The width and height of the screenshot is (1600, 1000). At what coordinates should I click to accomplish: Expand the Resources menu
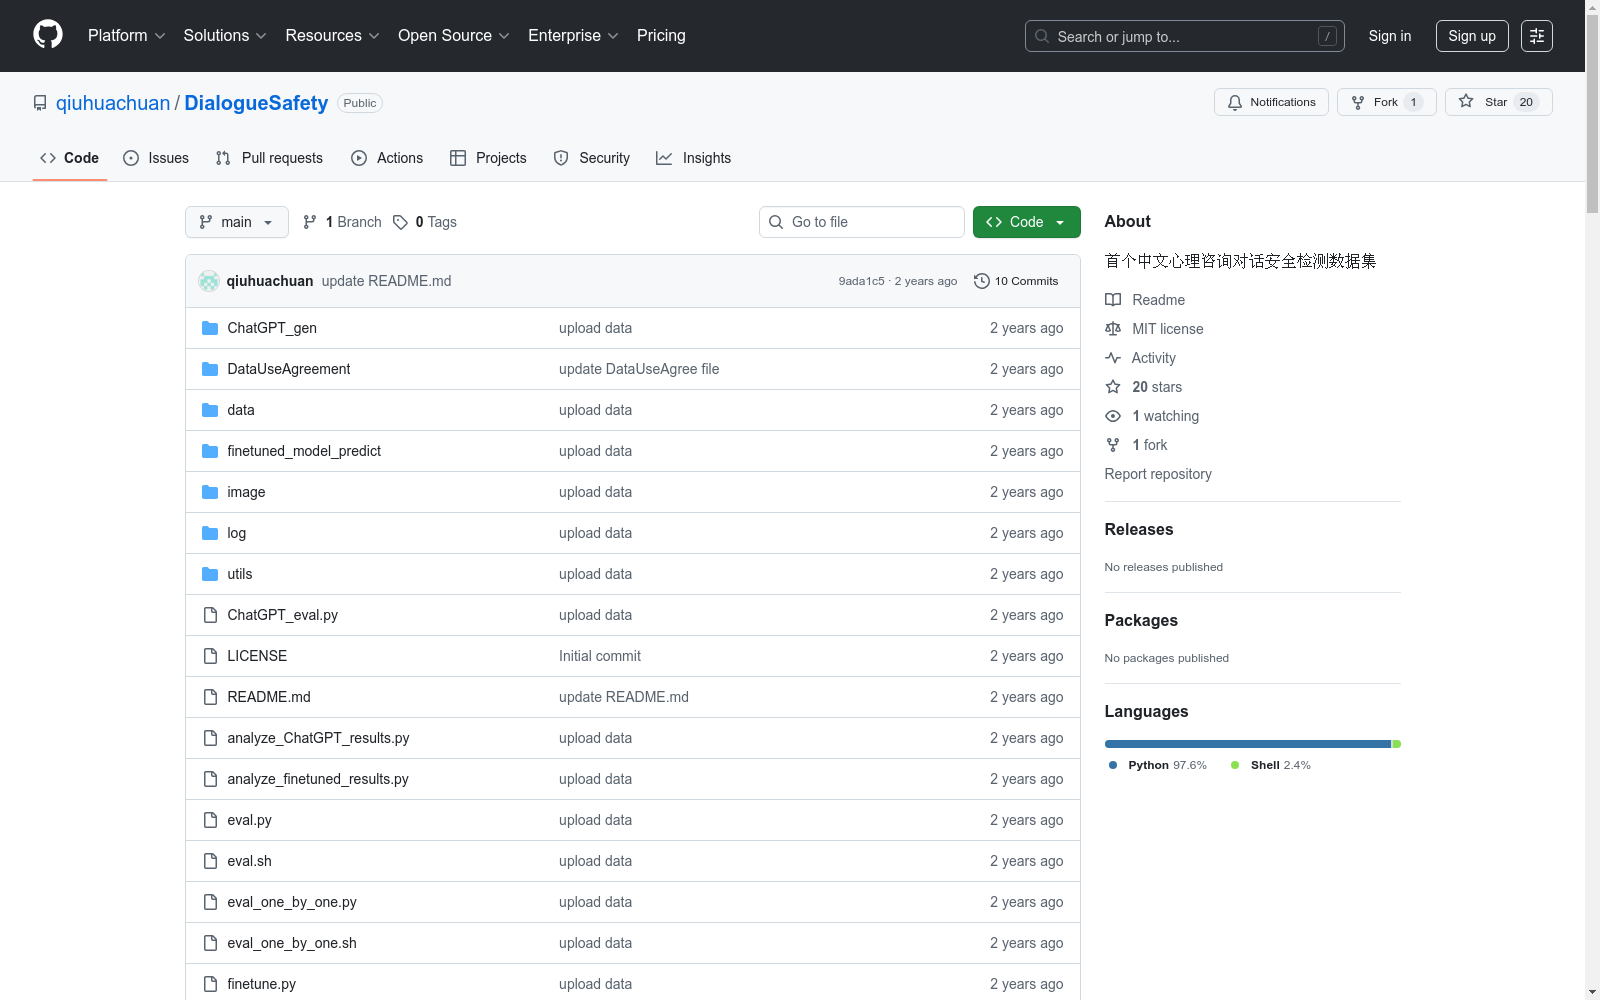(333, 36)
